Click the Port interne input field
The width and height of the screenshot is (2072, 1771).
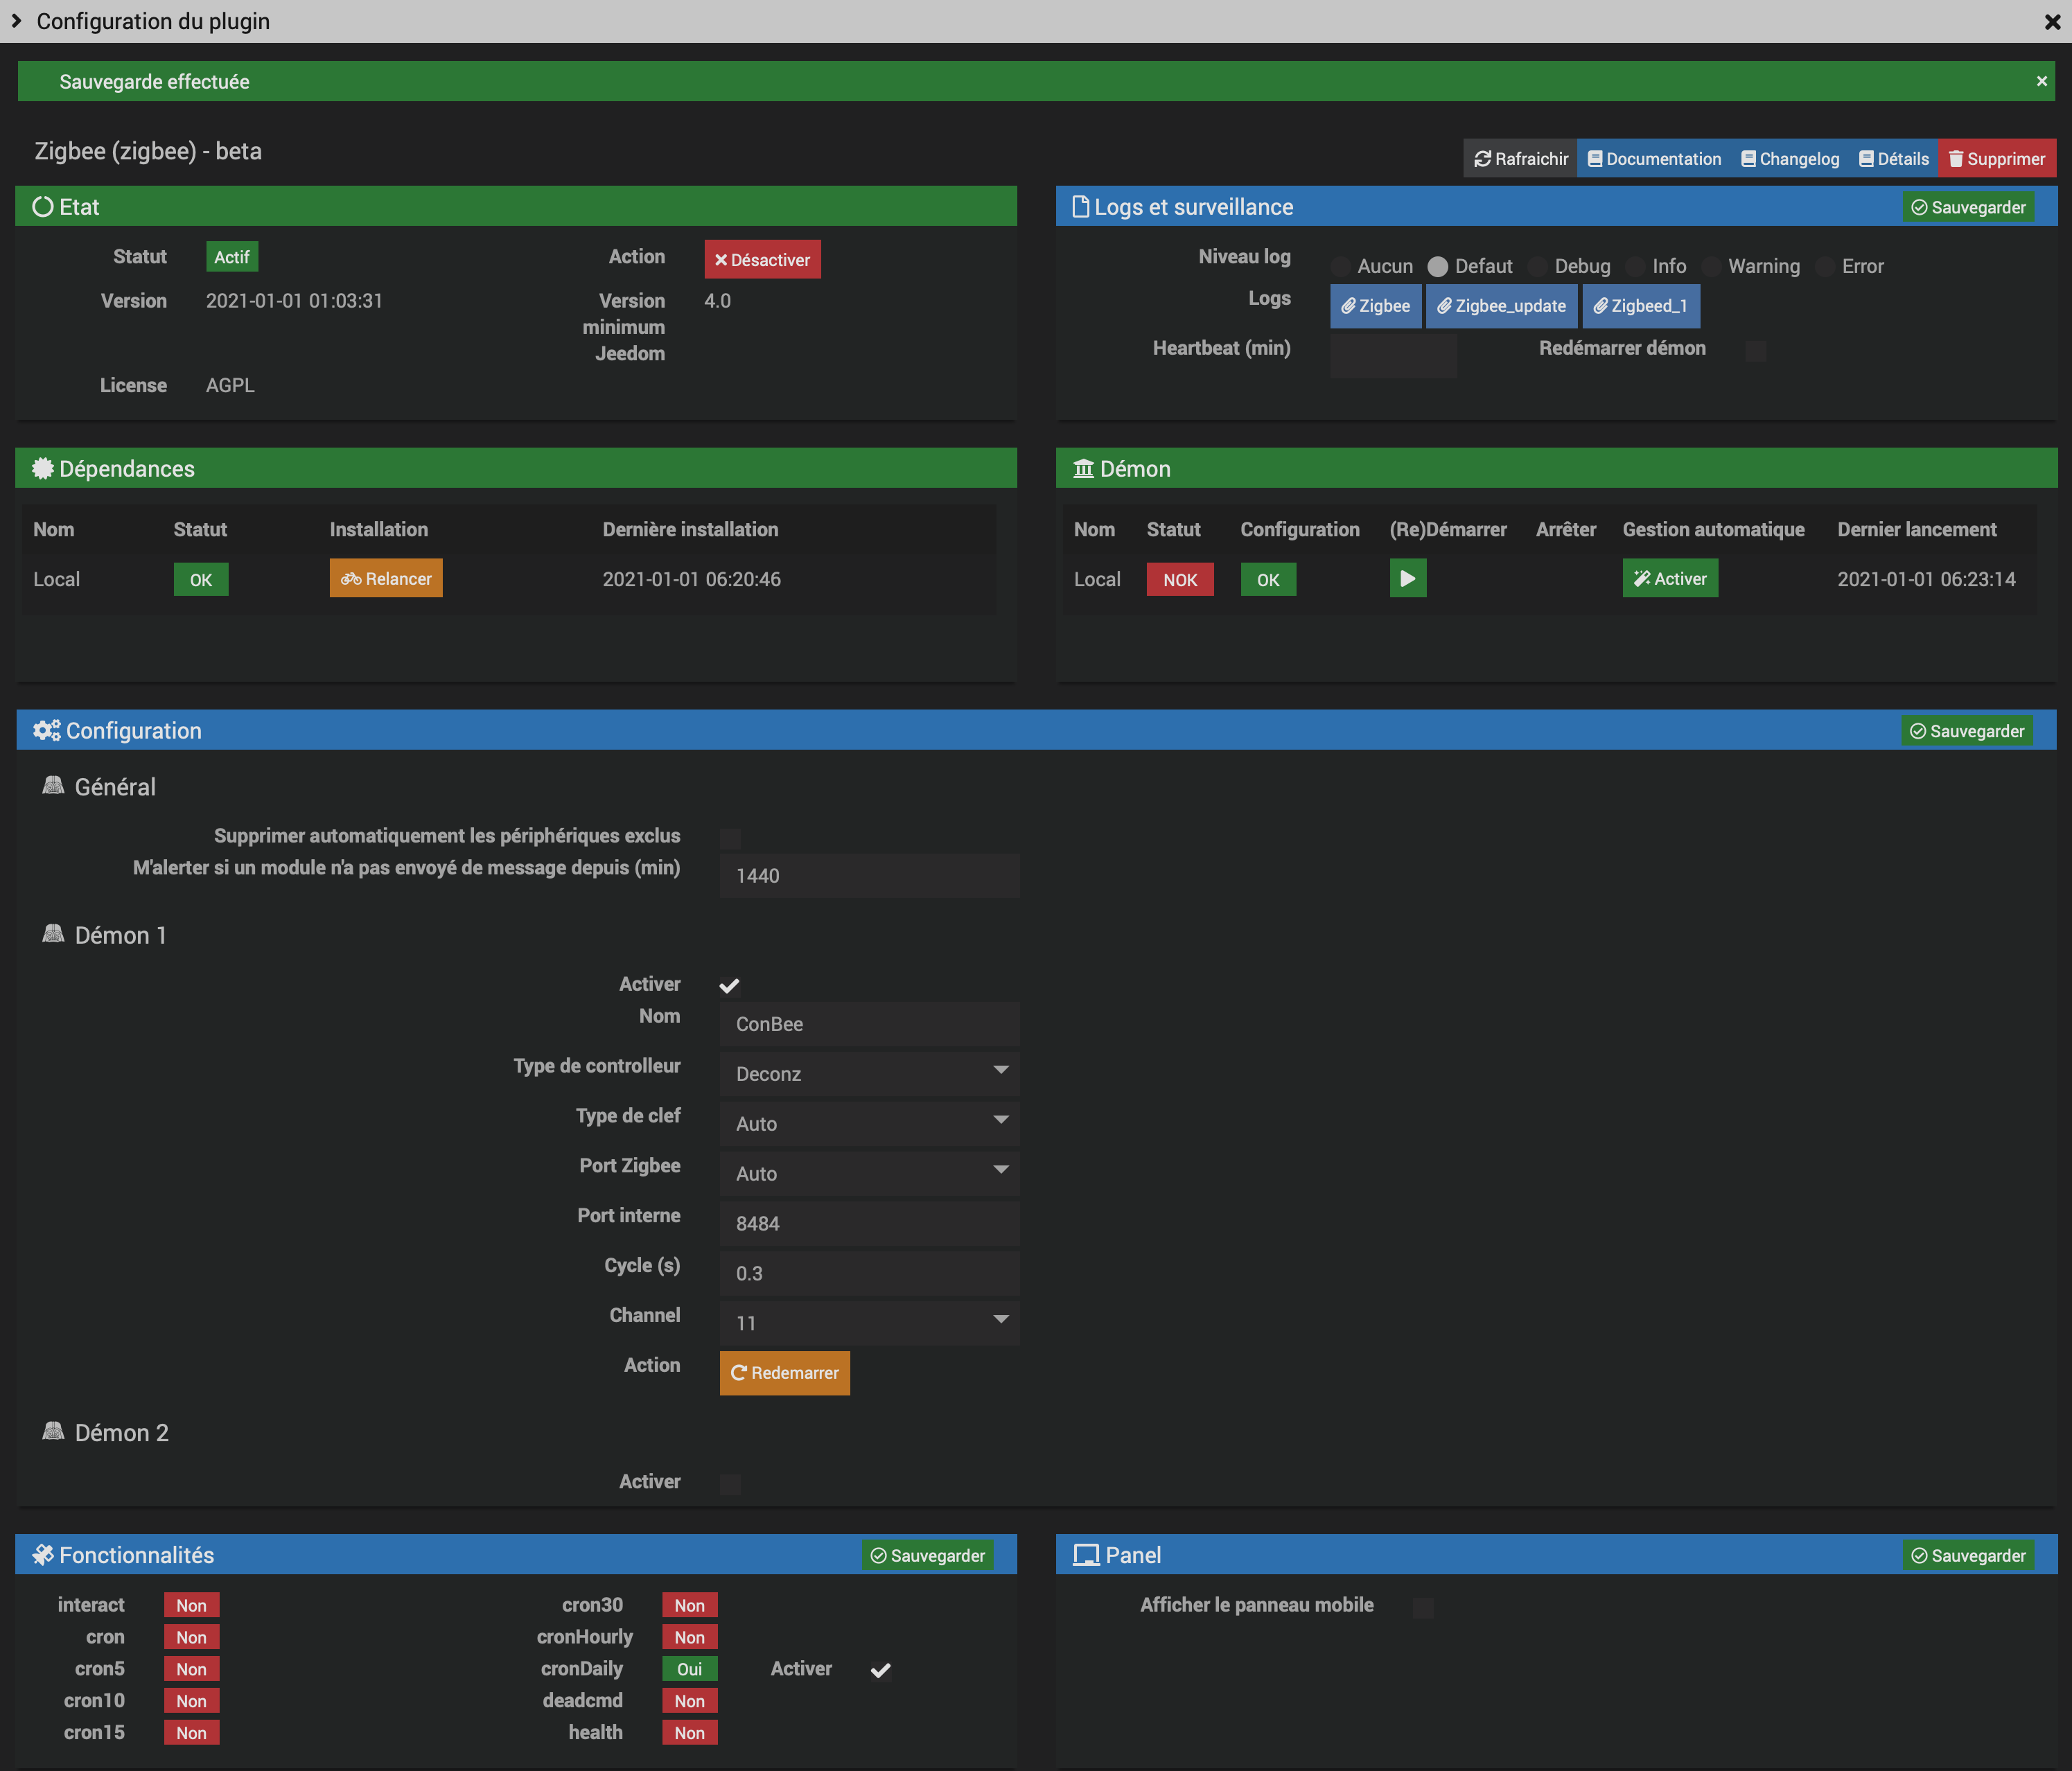pyautogui.click(x=869, y=1223)
